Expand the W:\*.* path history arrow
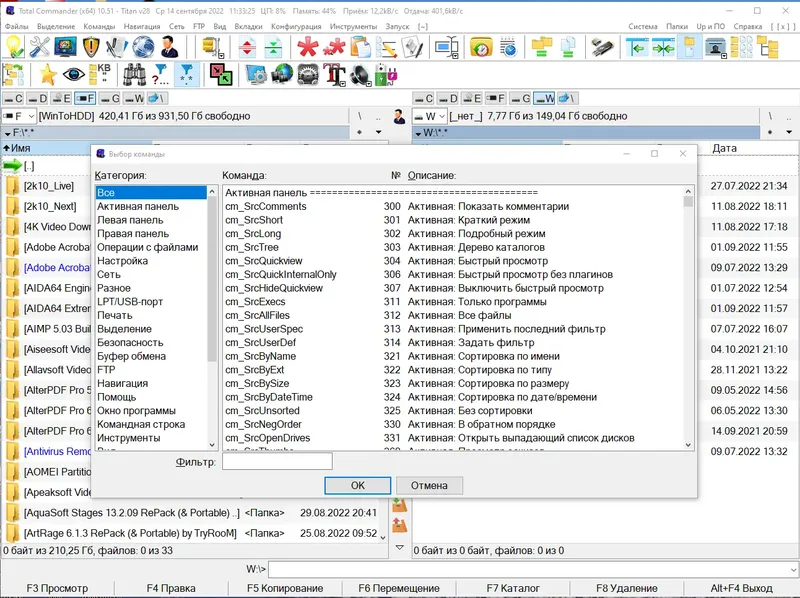The width and height of the screenshot is (800, 598). pos(418,134)
